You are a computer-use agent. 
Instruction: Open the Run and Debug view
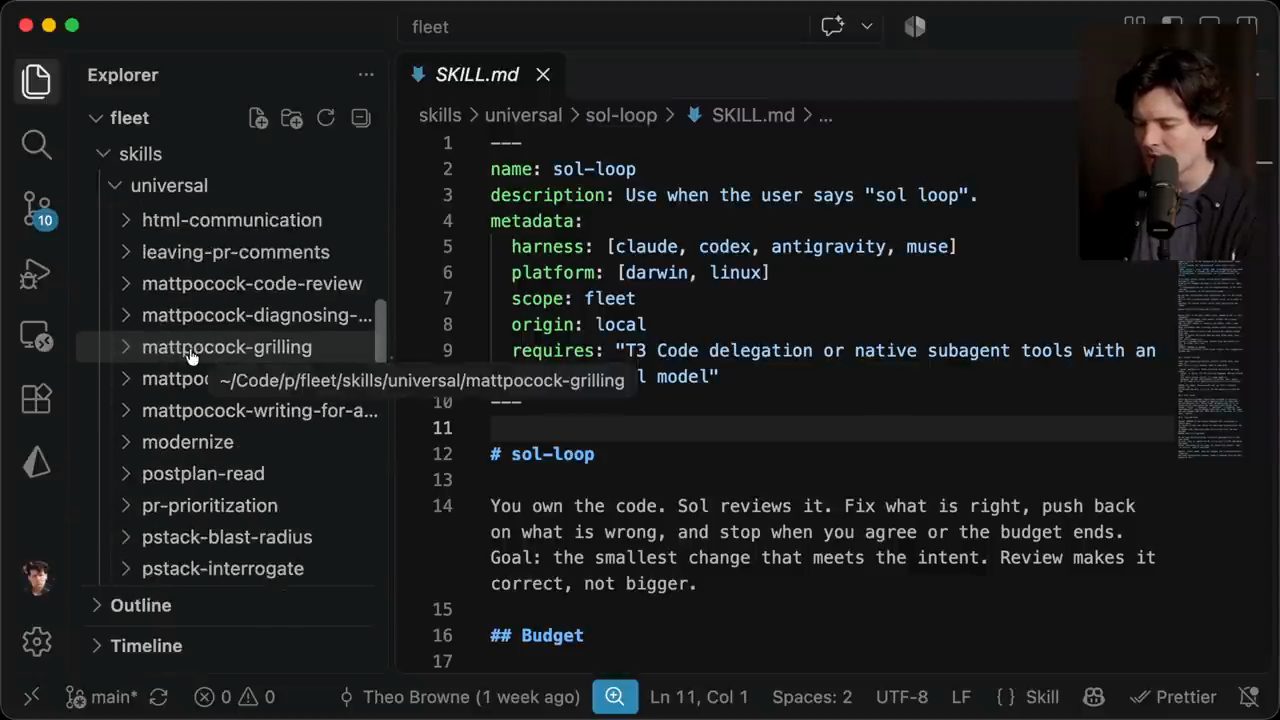(x=36, y=273)
